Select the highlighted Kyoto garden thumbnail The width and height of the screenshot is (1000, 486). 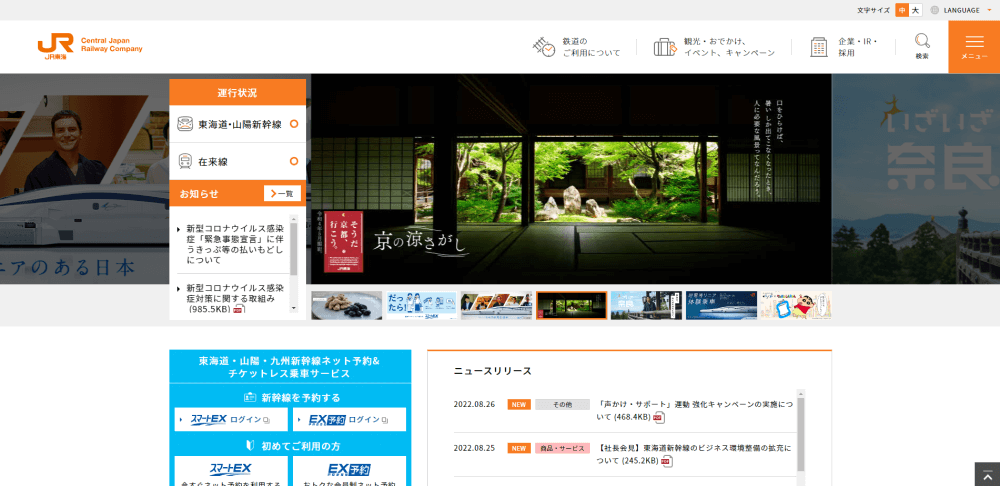point(571,306)
